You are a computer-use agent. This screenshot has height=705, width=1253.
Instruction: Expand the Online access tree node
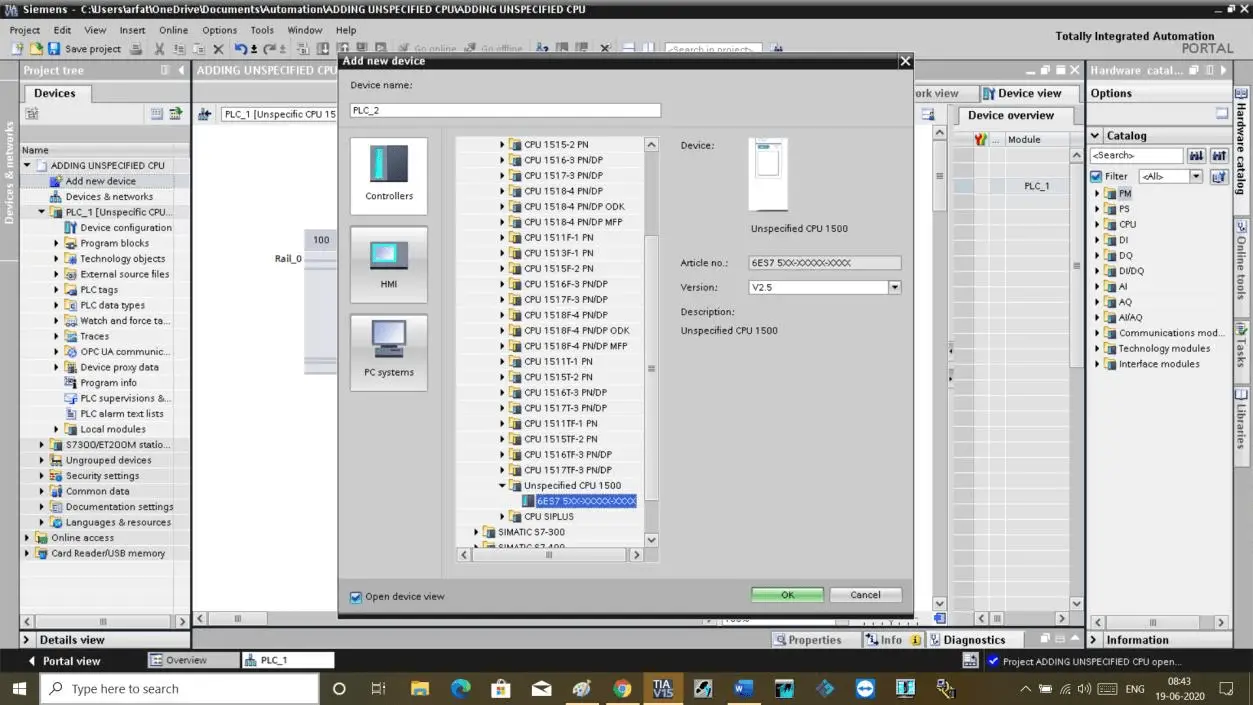click(x=27, y=537)
